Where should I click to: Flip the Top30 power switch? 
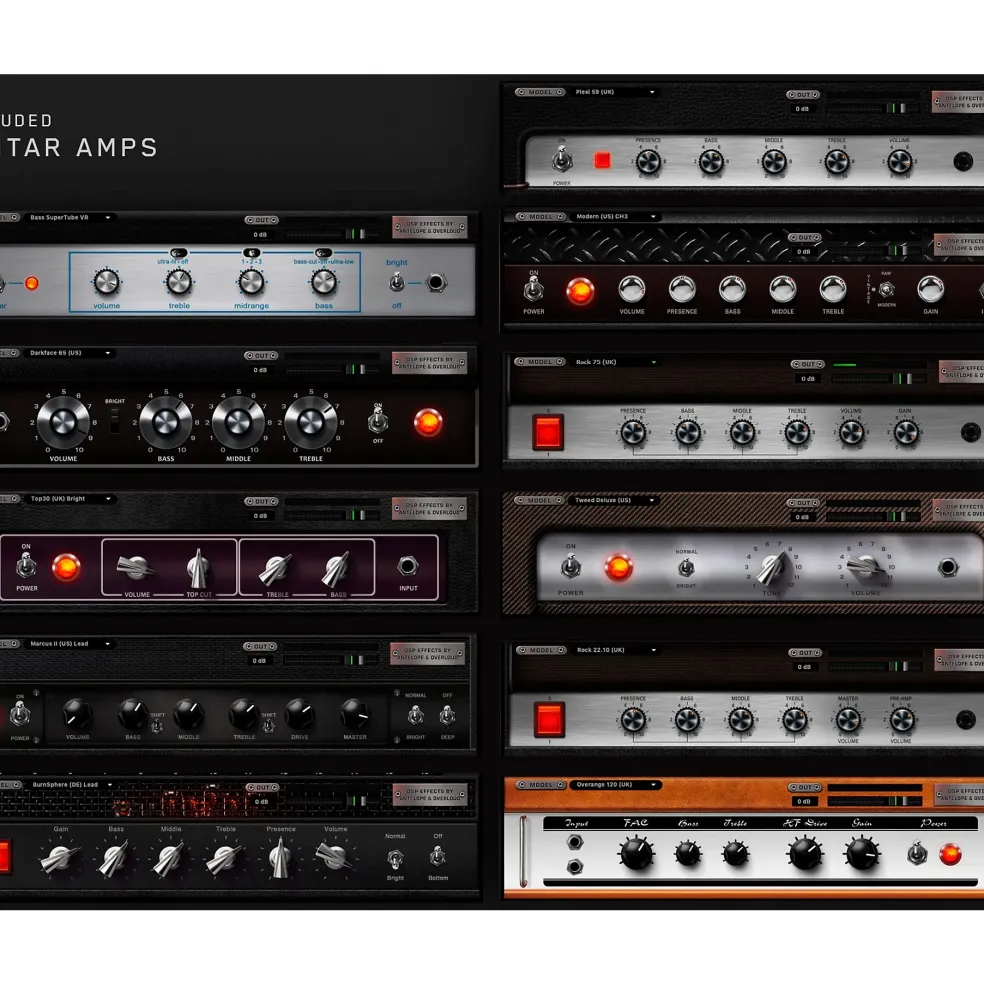[26, 566]
